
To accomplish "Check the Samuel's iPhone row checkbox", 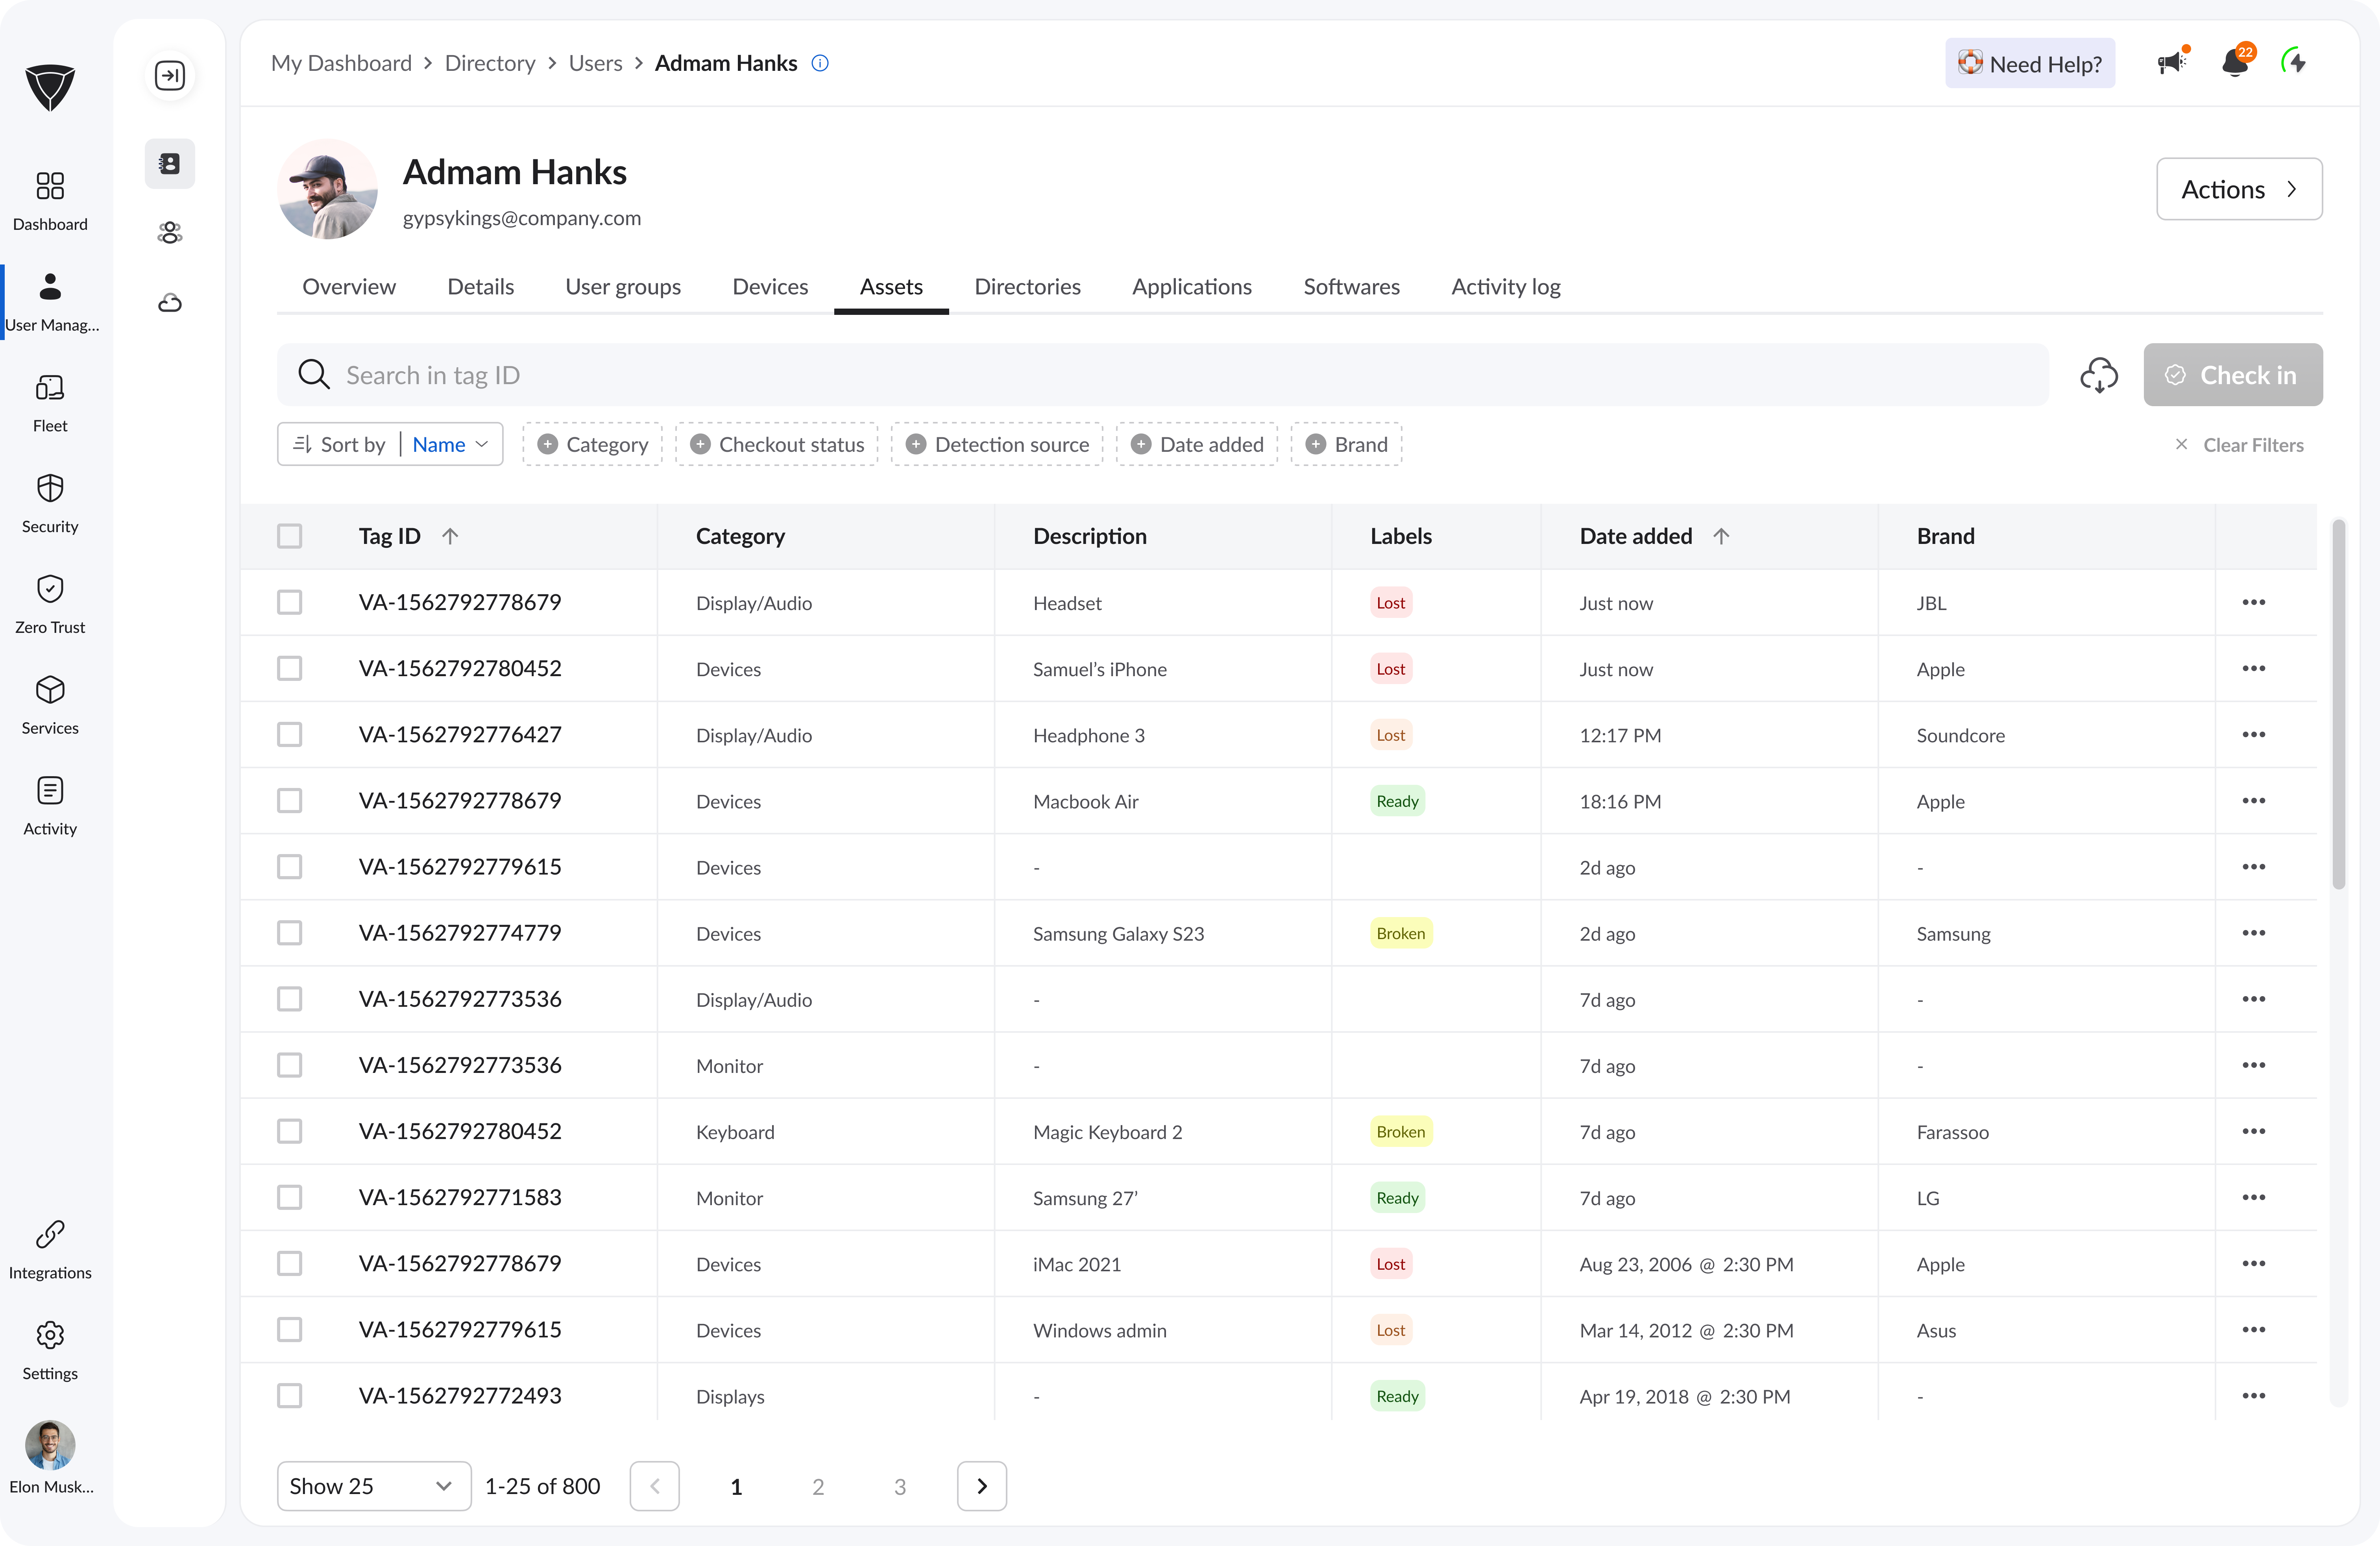I will tap(290, 668).
